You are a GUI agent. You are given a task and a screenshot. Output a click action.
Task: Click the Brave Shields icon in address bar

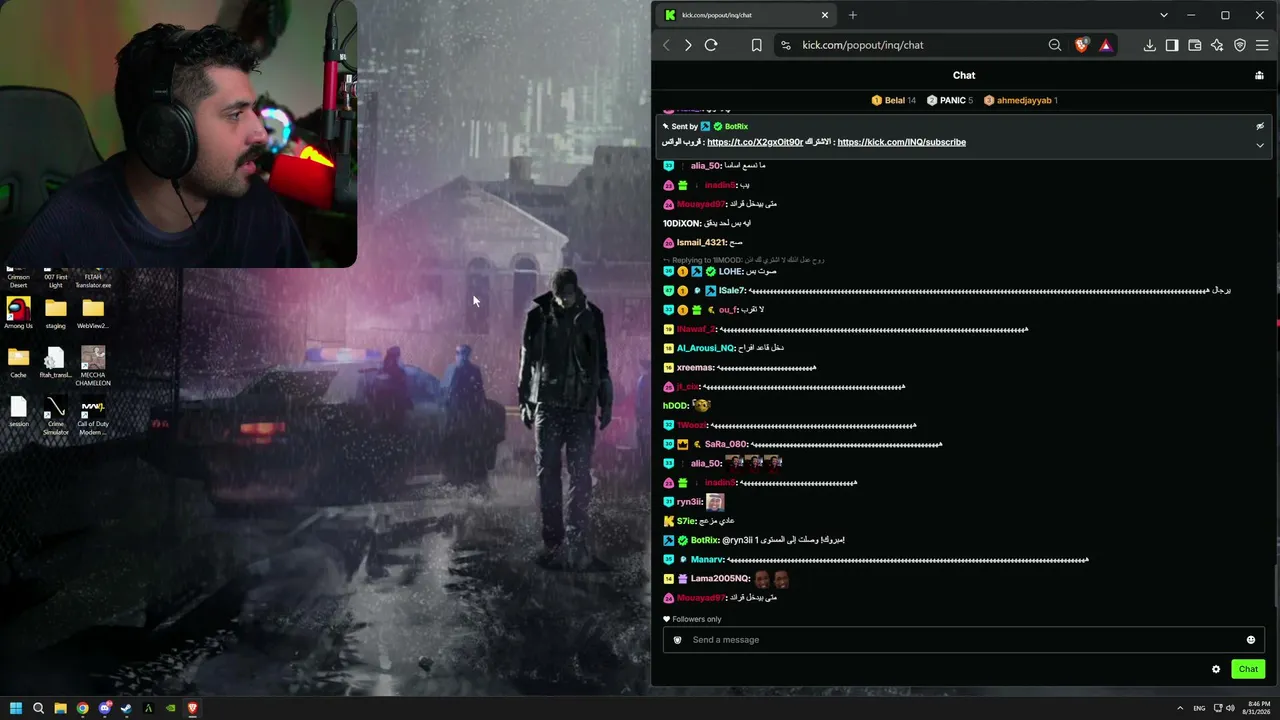[1081, 45]
